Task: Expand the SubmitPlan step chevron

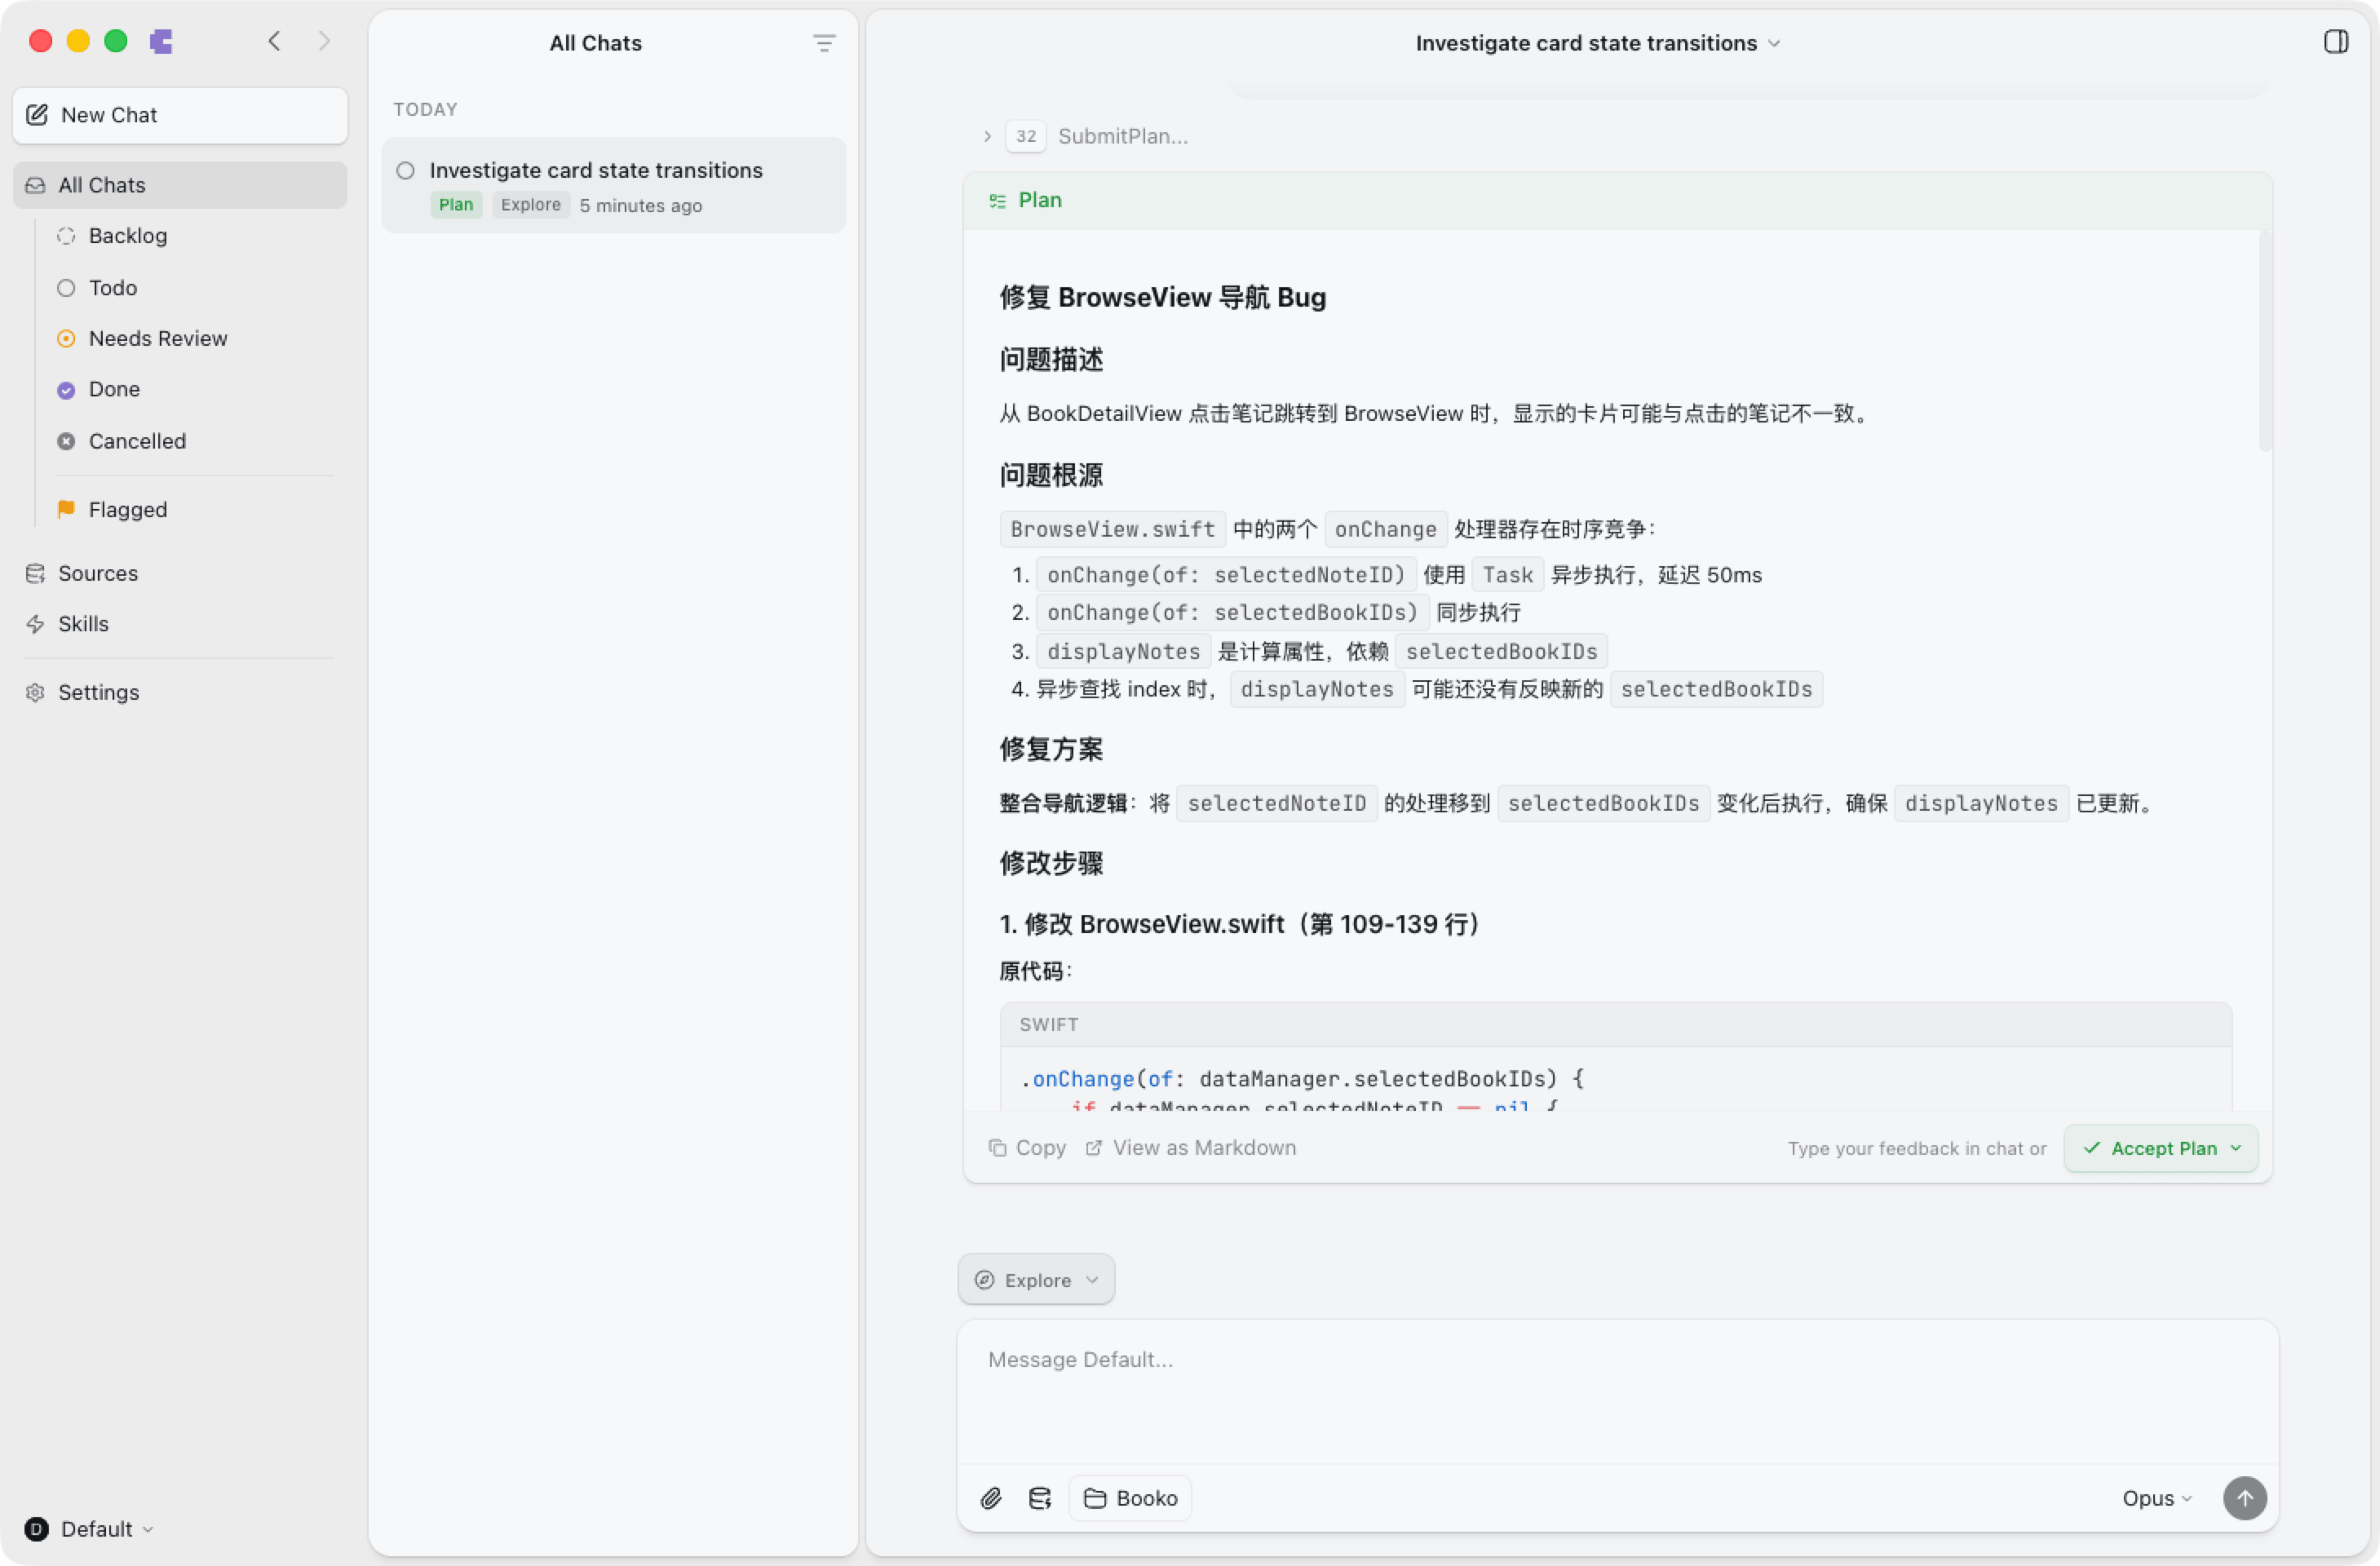Action: [987, 136]
